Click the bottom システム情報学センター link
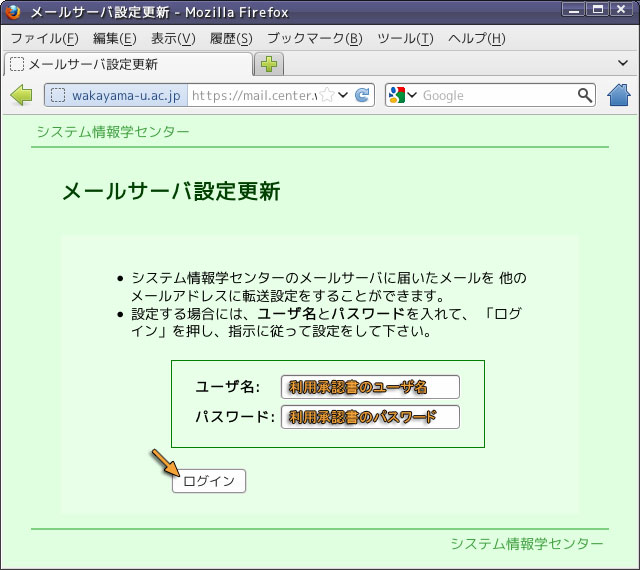The height and width of the screenshot is (570, 640). tap(527, 543)
